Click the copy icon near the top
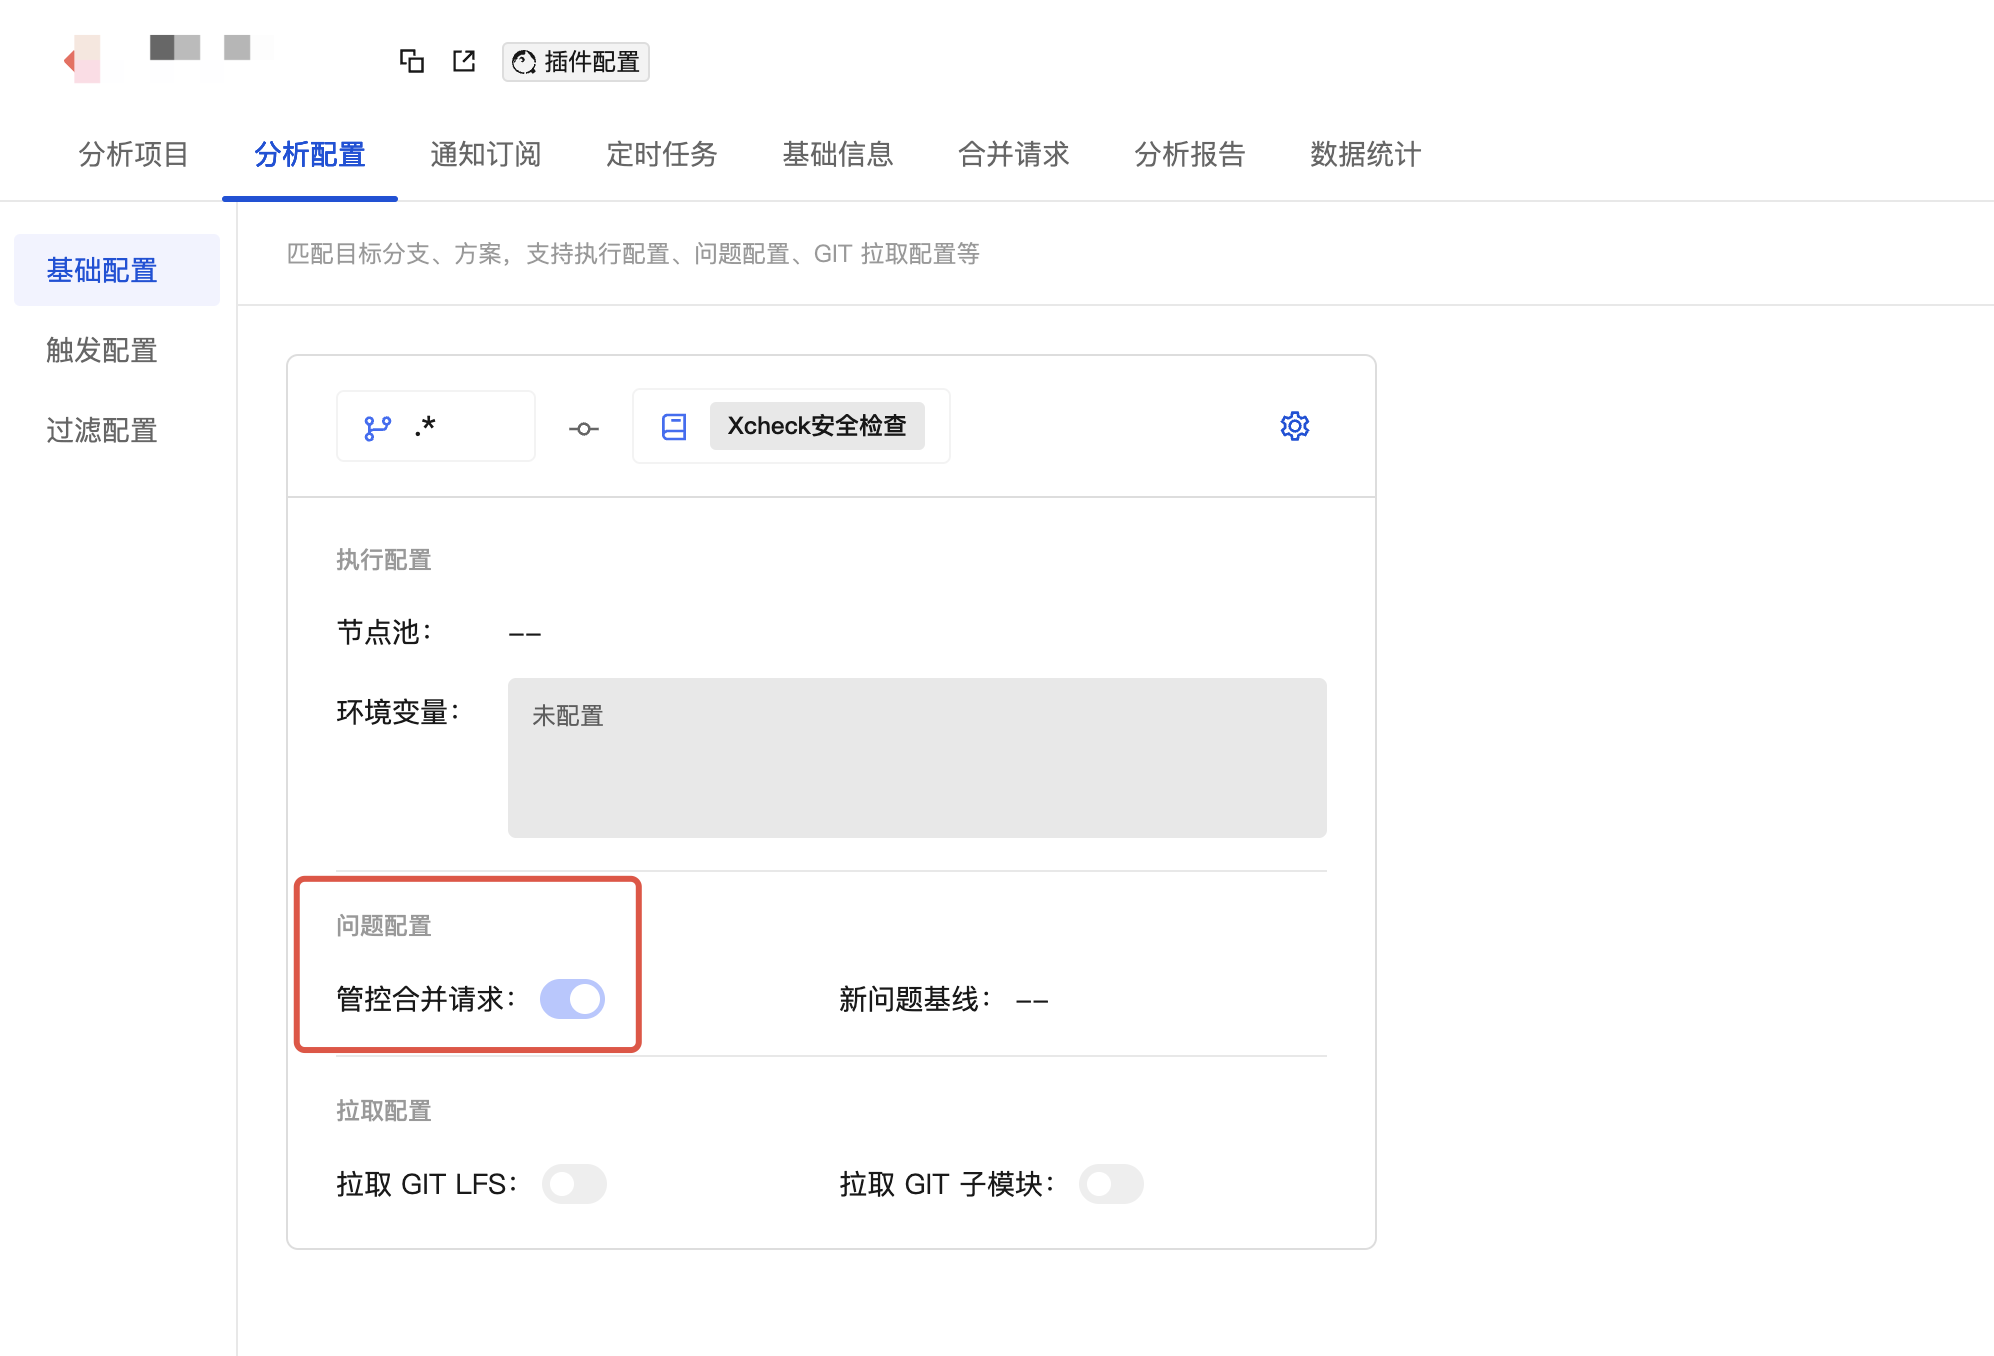This screenshot has height=1356, width=1994. 412,61
